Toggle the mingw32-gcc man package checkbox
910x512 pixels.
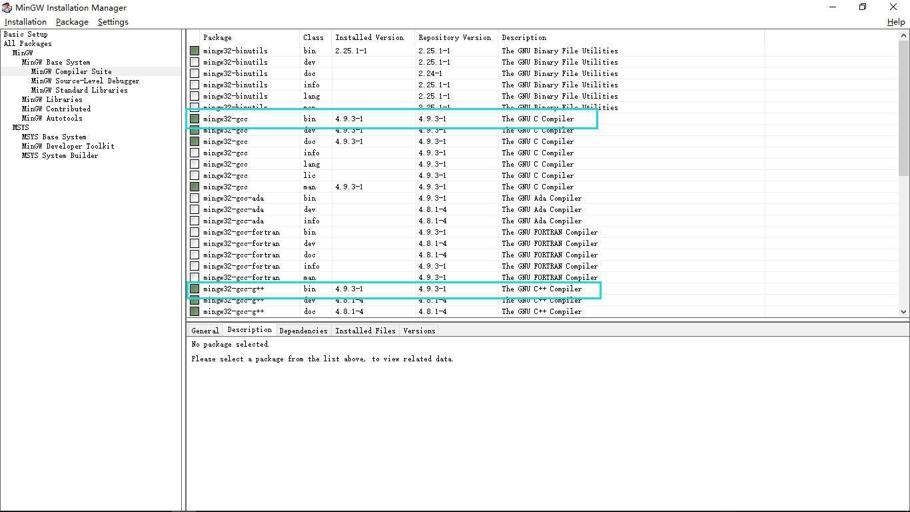(x=194, y=186)
